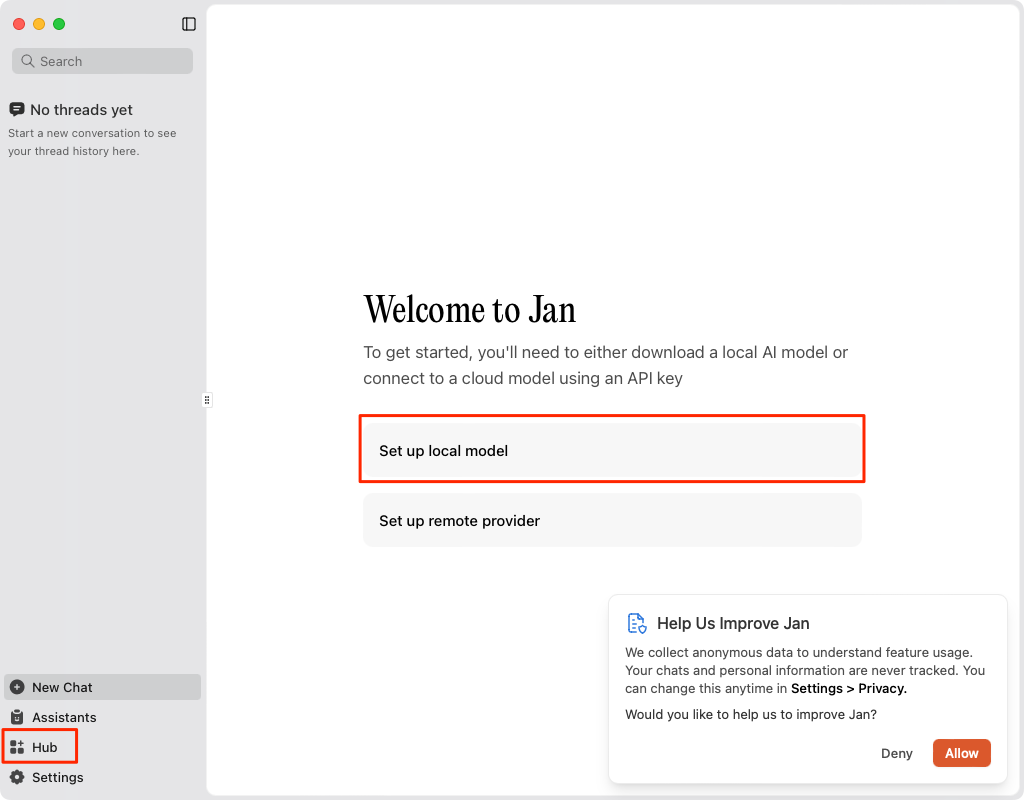Allow anonymous data collection
This screenshot has height=800, width=1024.
pos(961,753)
